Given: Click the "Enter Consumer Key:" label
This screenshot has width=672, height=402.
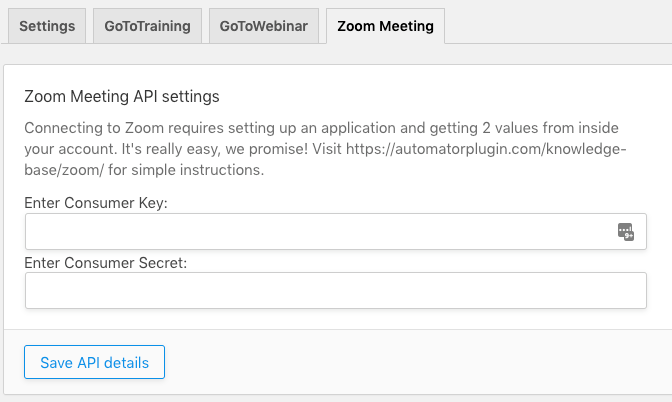Looking at the screenshot, I should 96,203.
